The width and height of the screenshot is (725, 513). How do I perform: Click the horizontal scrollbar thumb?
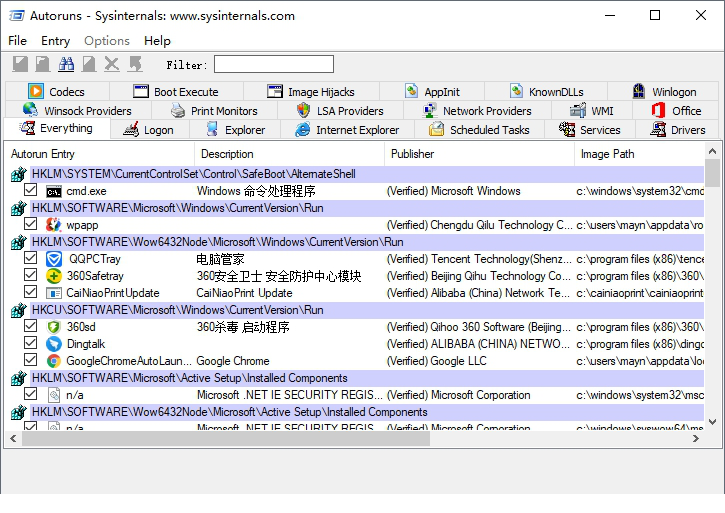[226, 439]
